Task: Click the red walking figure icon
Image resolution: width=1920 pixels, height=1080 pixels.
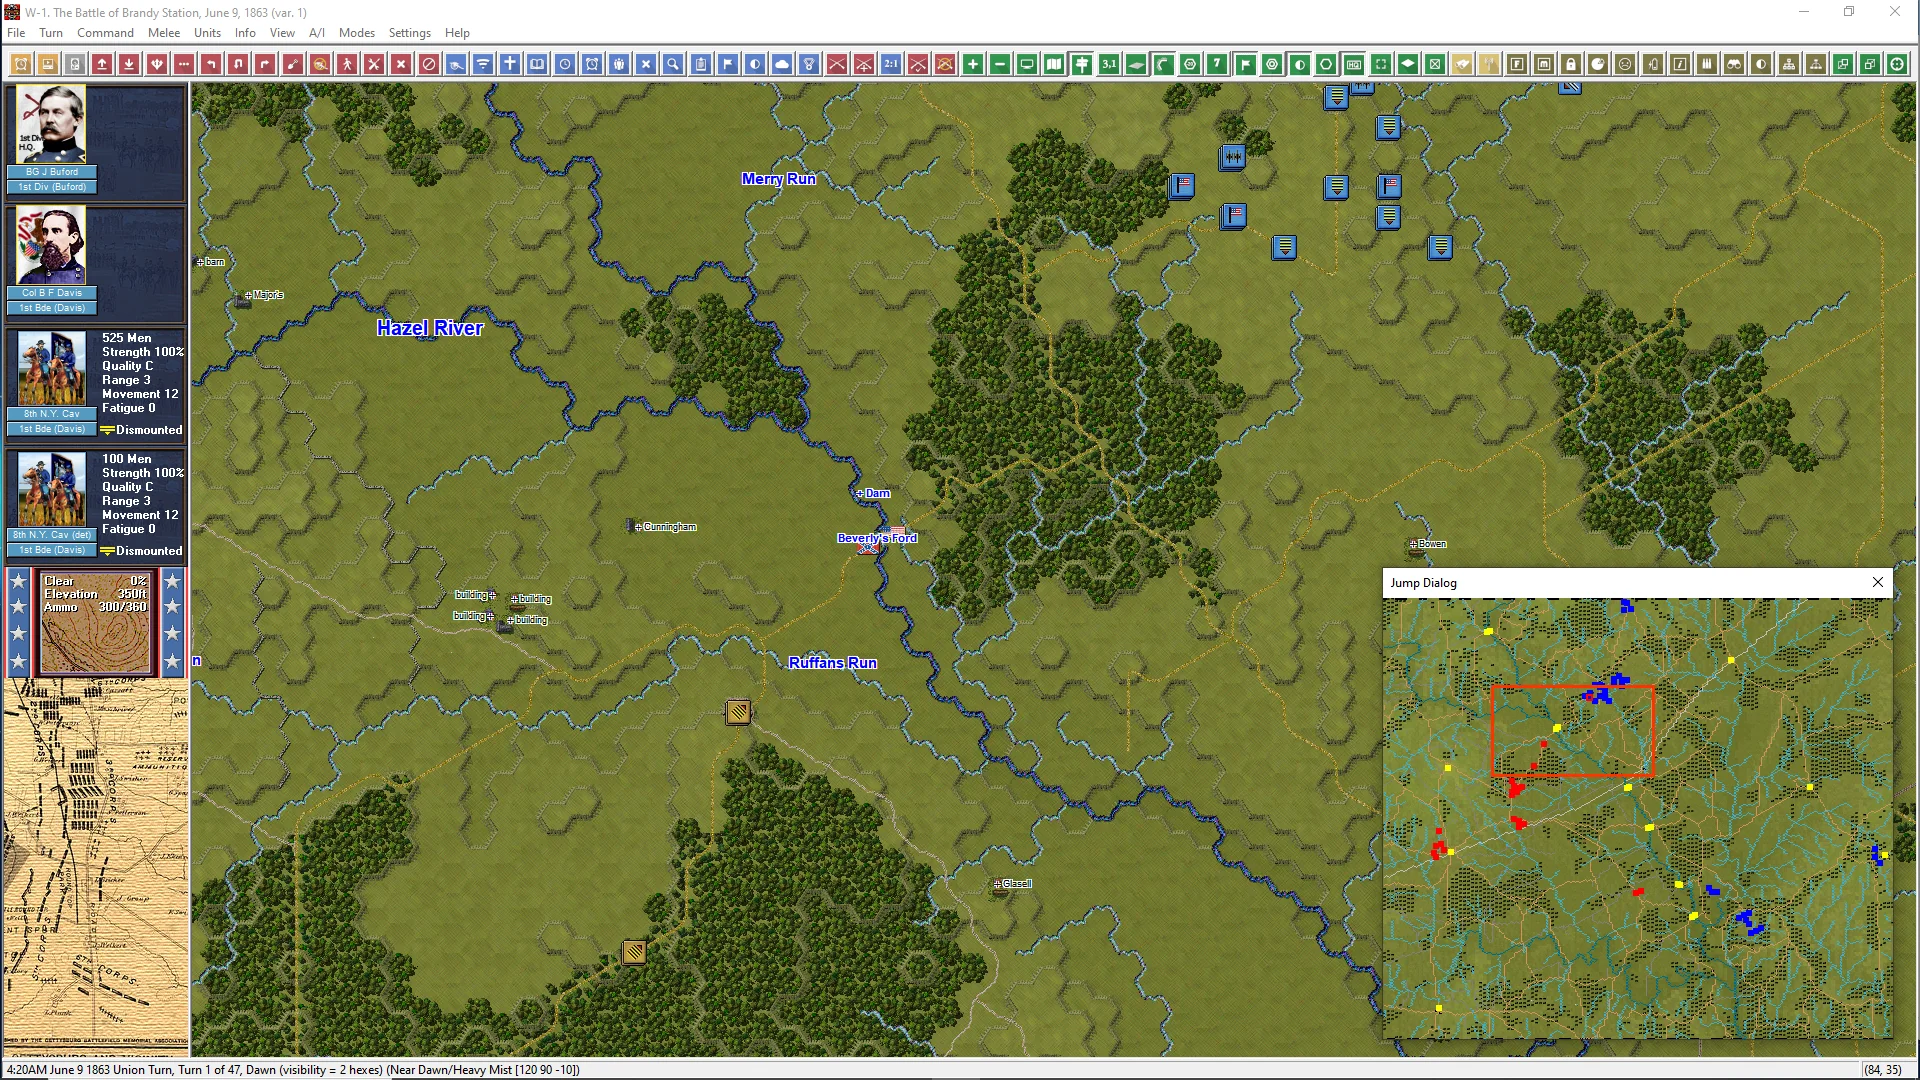Action: click(x=347, y=64)
